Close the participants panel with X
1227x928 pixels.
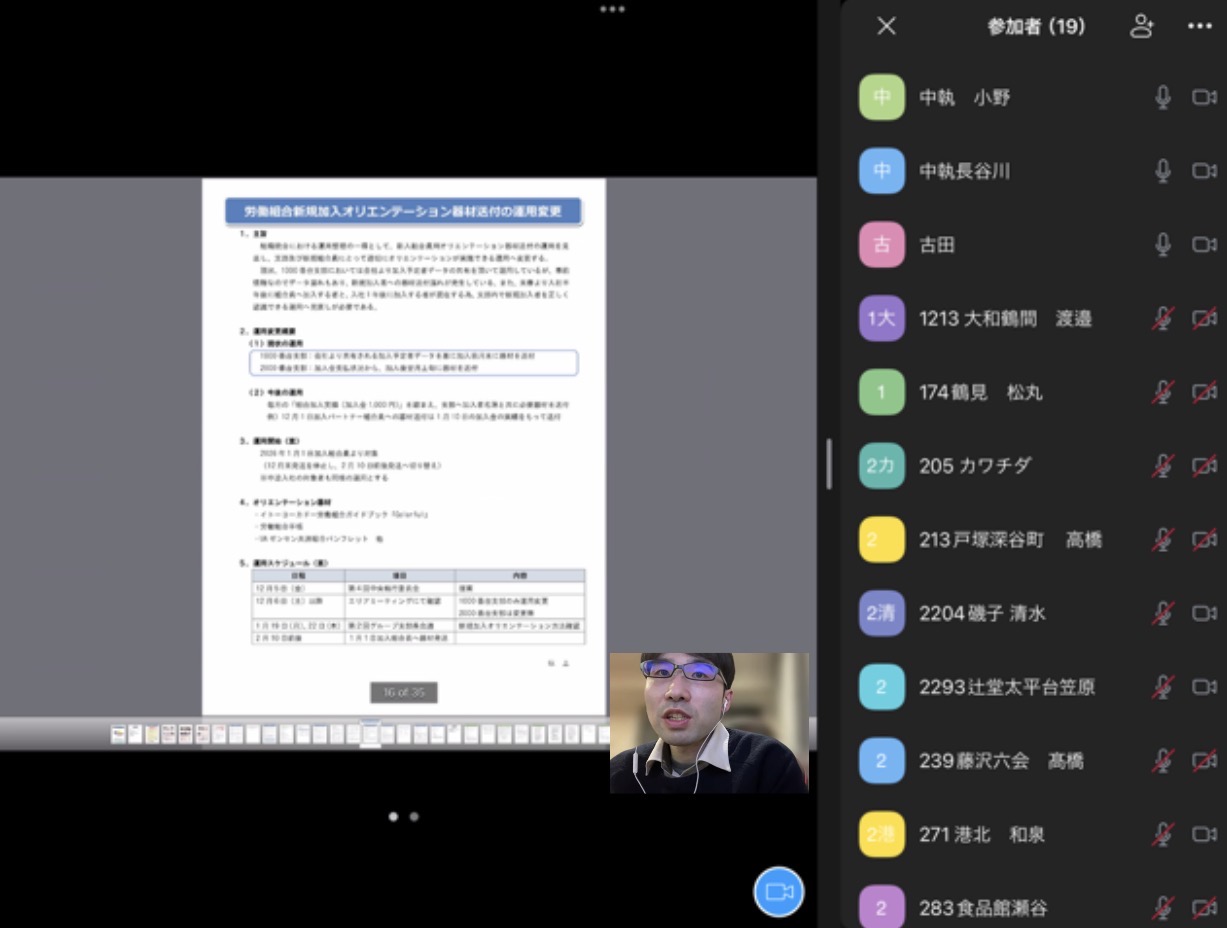pos(886,27)
